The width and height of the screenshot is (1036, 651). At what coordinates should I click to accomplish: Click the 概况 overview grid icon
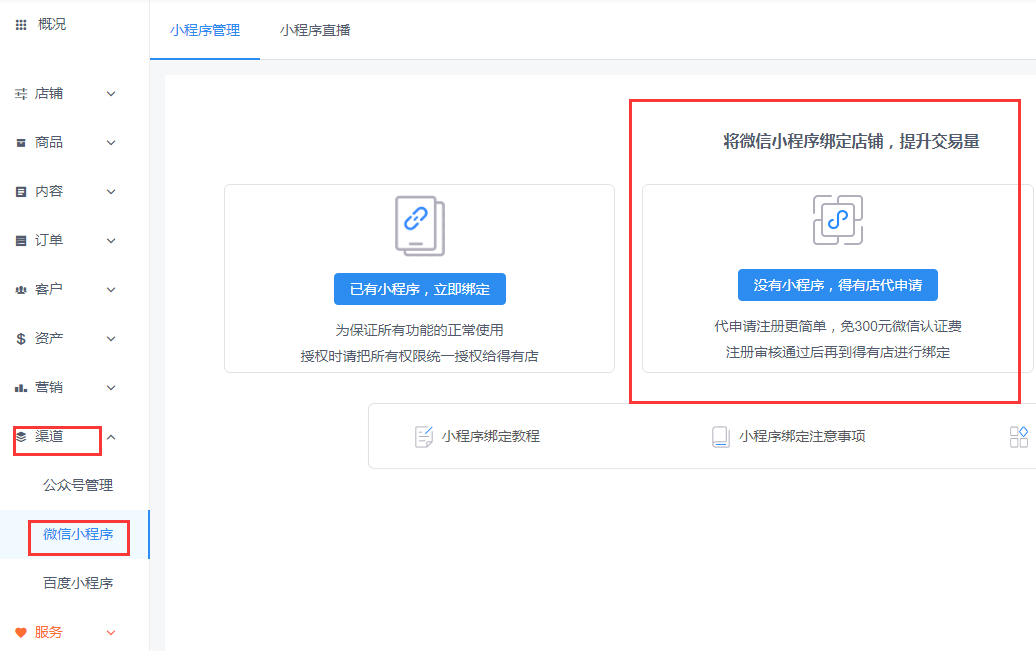(21, 25)
